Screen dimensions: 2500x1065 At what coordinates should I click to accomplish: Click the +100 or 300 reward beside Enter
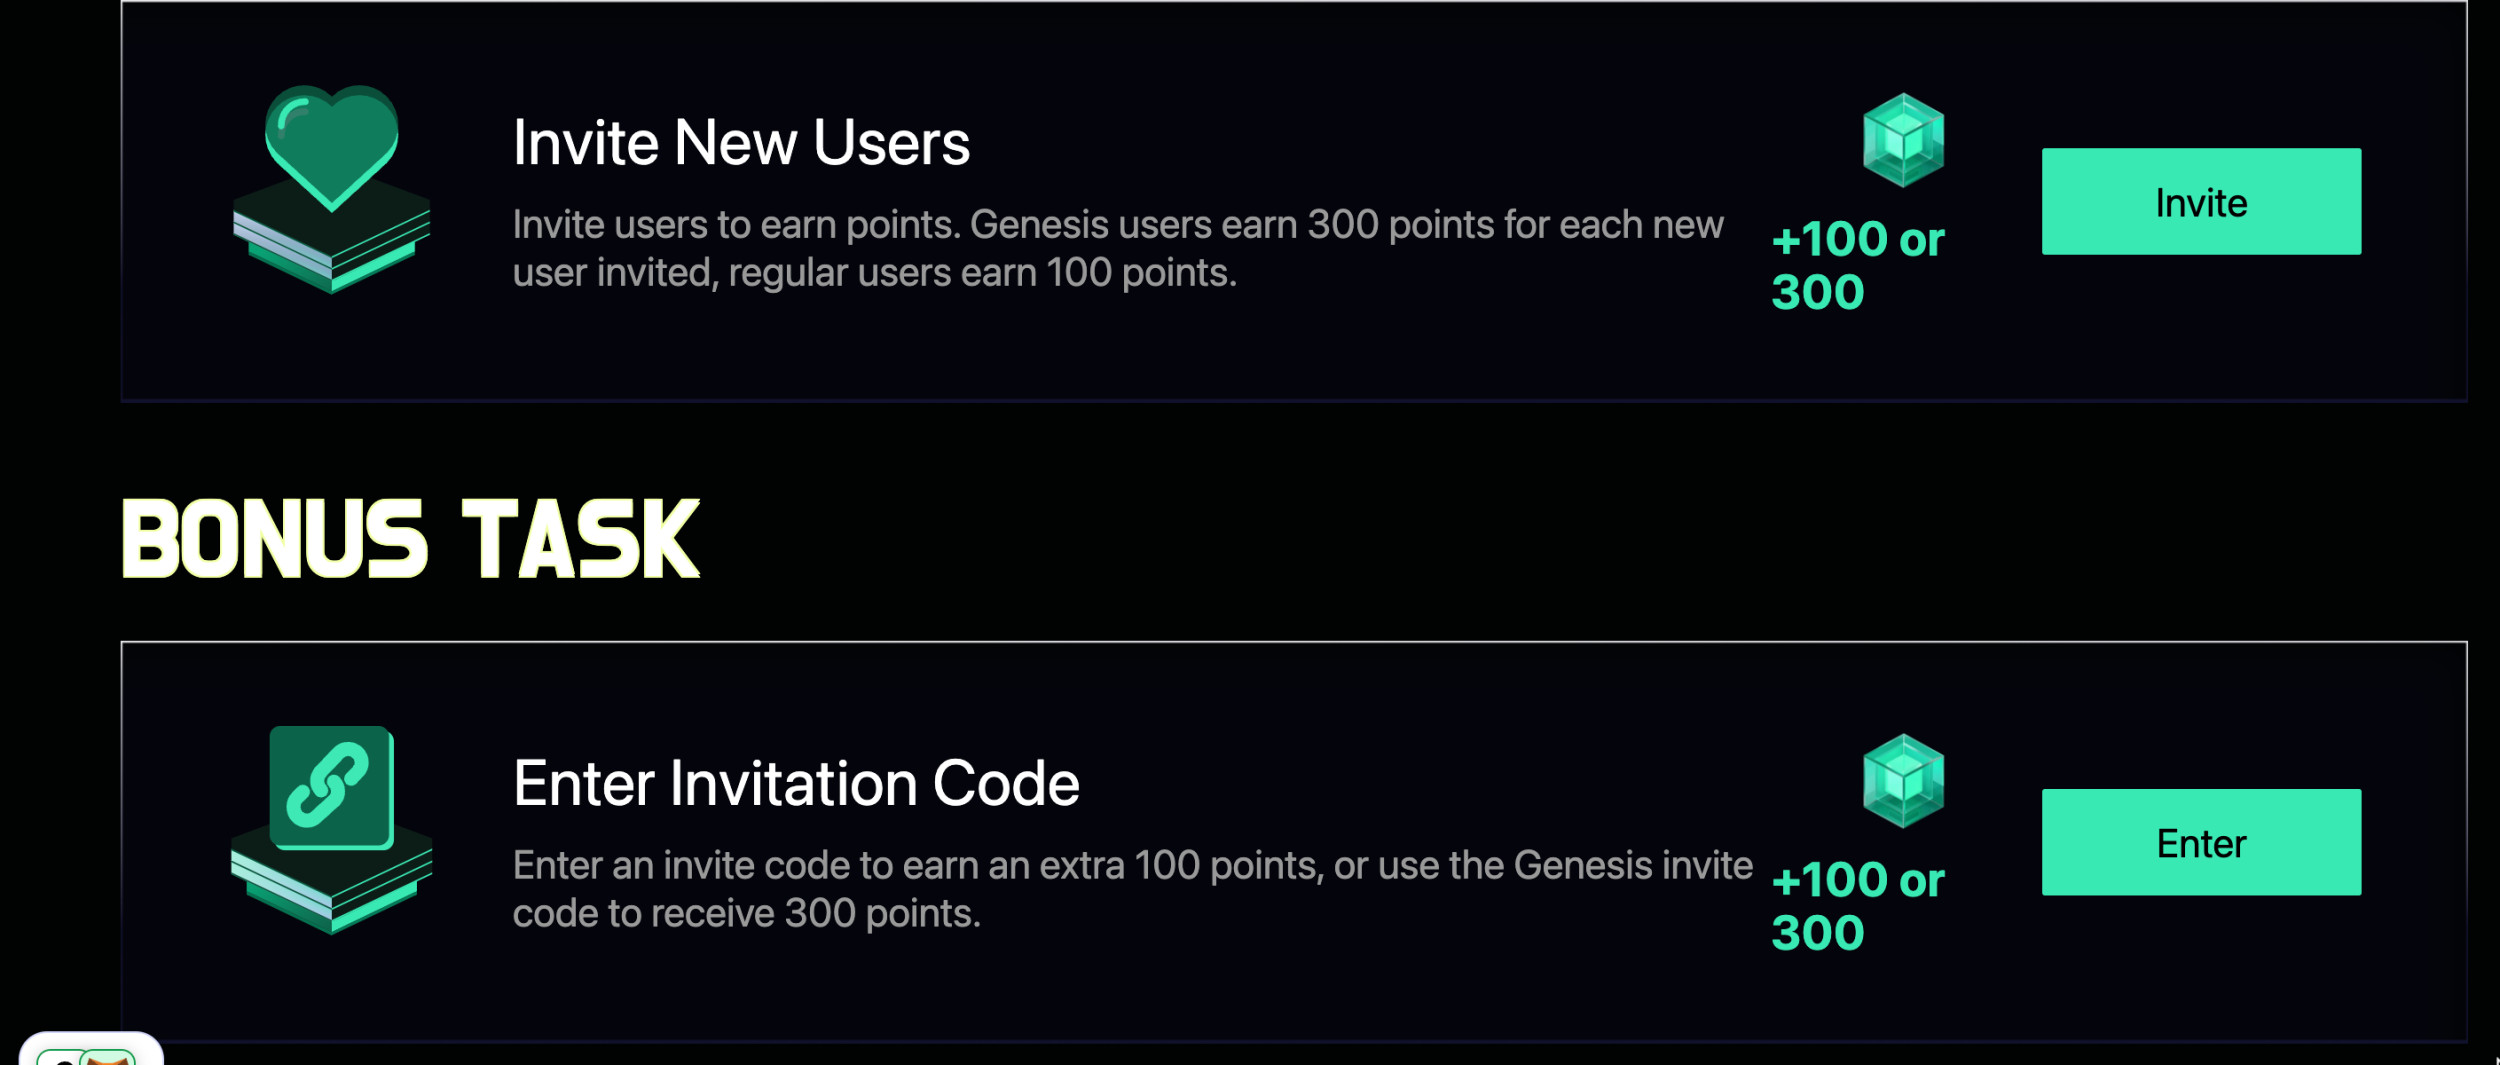(x=1857, y=906)
